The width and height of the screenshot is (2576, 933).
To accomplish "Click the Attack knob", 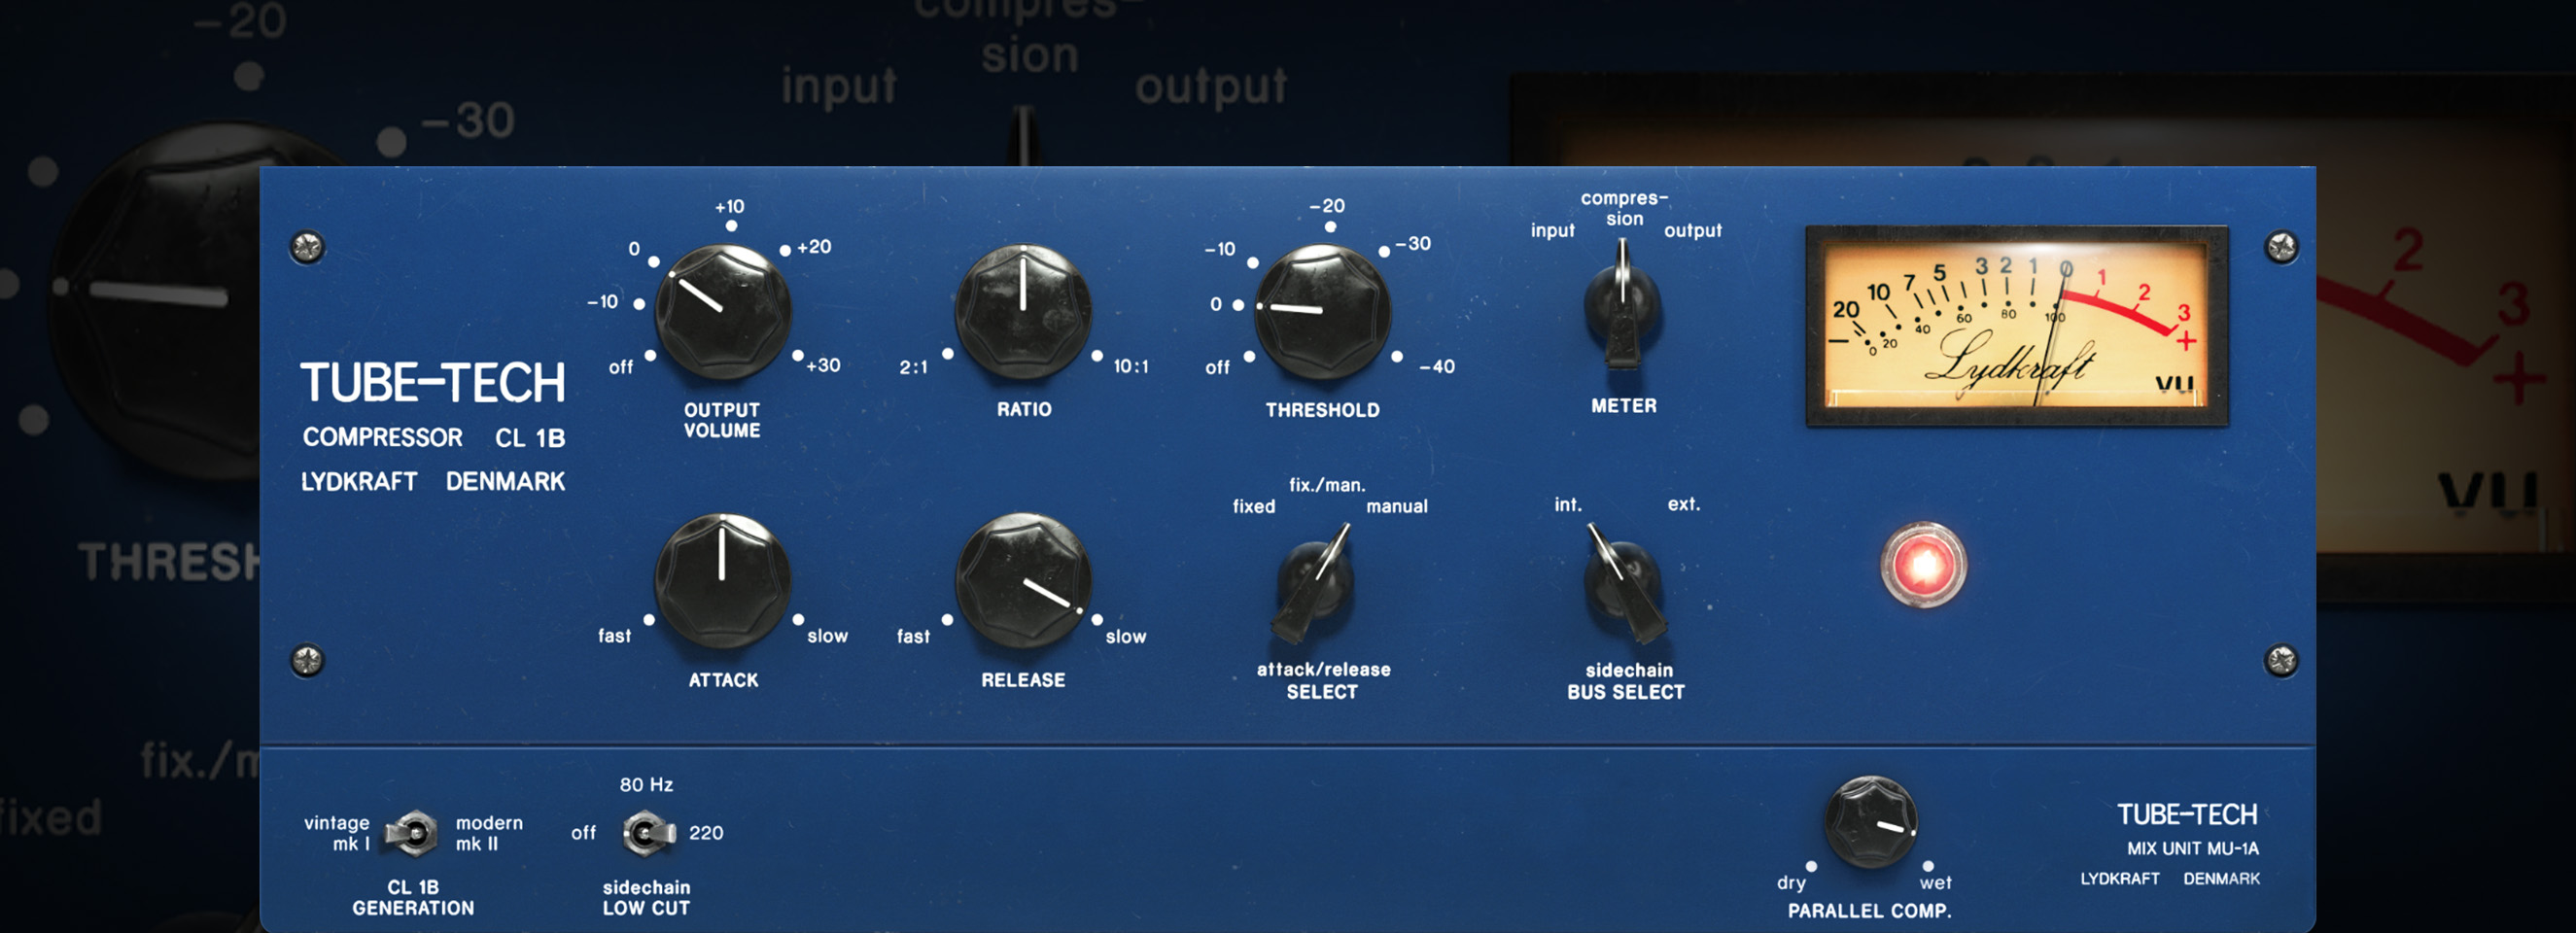I will tap(722, 581).
